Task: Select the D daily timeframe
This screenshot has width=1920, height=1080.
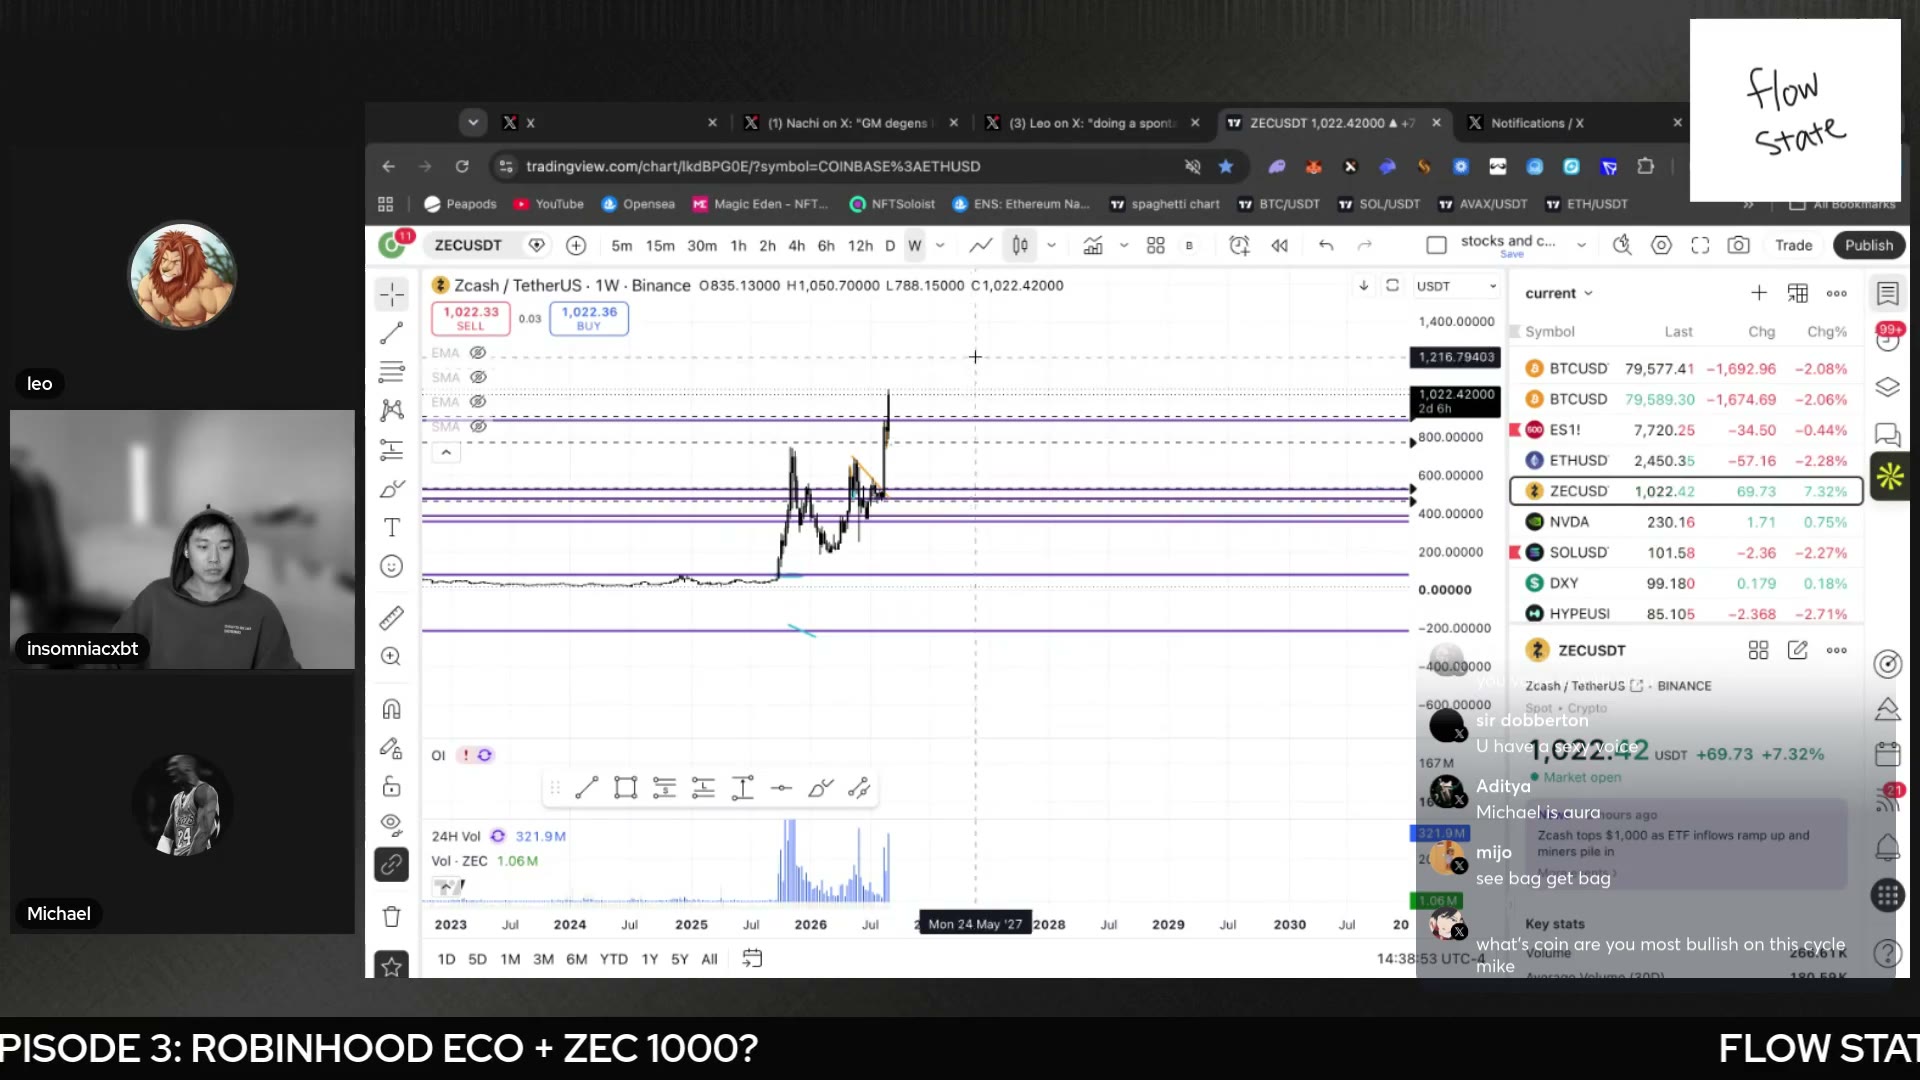Action: 889,246
